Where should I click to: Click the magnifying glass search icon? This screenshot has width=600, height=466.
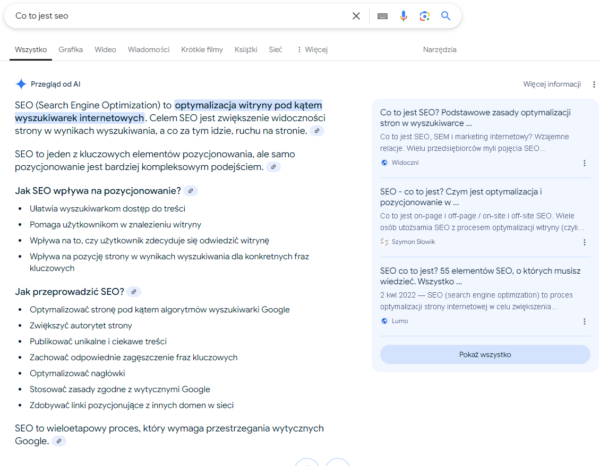pyautogui.click(x=445, y=16)
